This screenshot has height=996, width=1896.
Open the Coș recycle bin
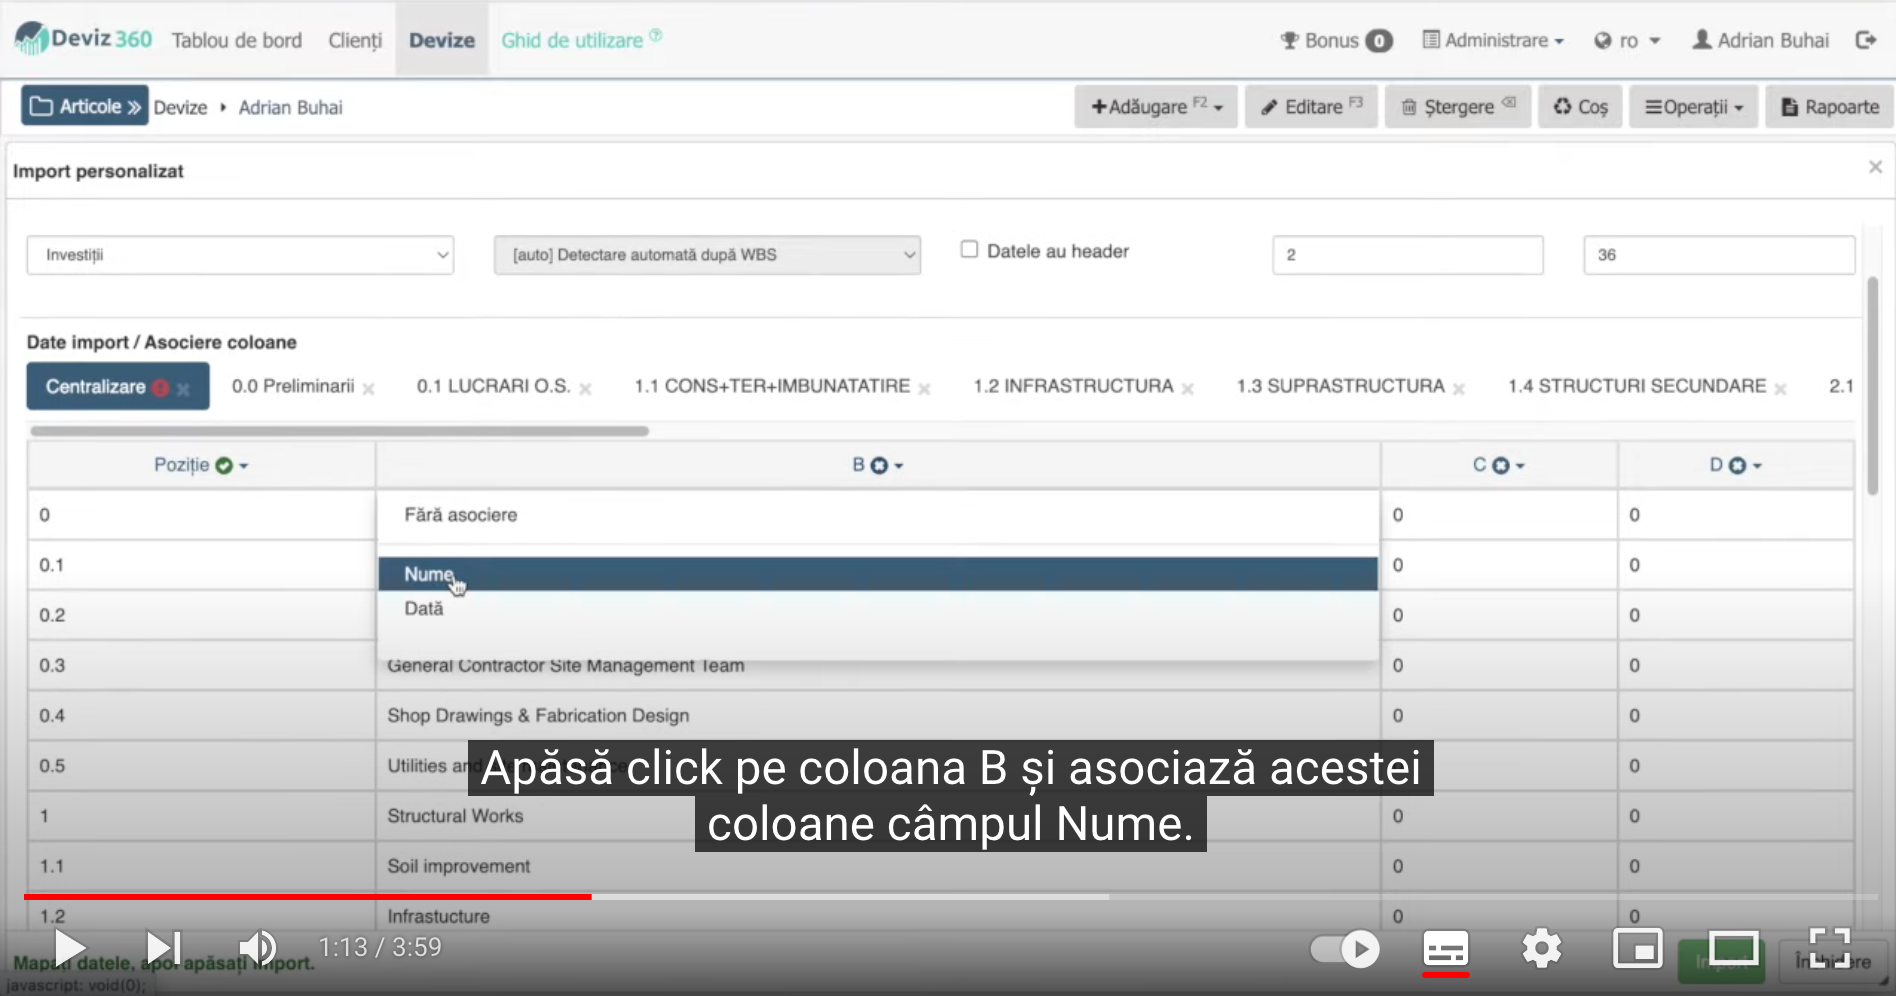[x=1580, y=107]
